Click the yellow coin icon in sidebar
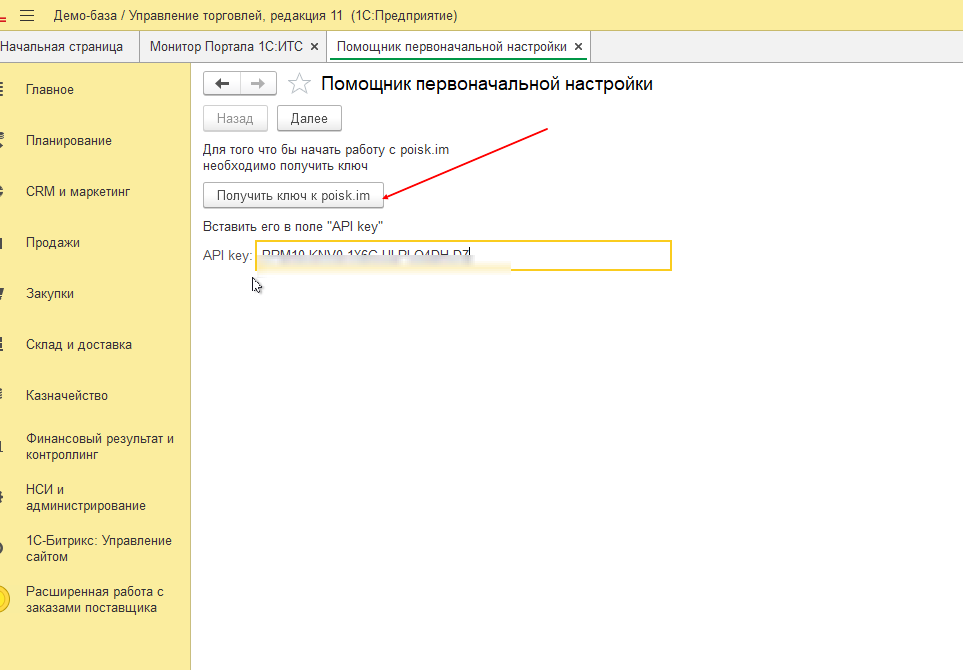 tap(3, 599)
